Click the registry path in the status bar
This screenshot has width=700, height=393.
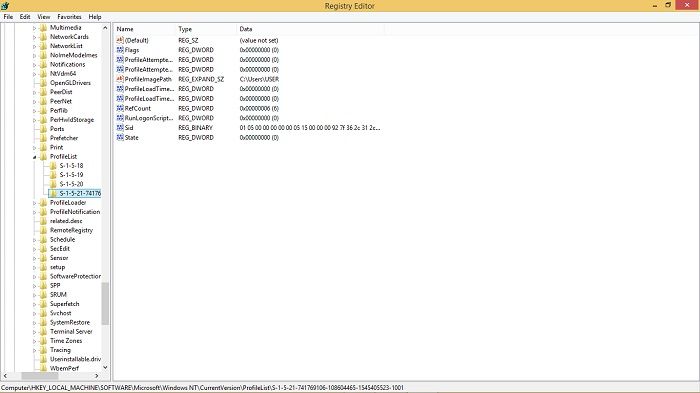[x=202, y=388]
